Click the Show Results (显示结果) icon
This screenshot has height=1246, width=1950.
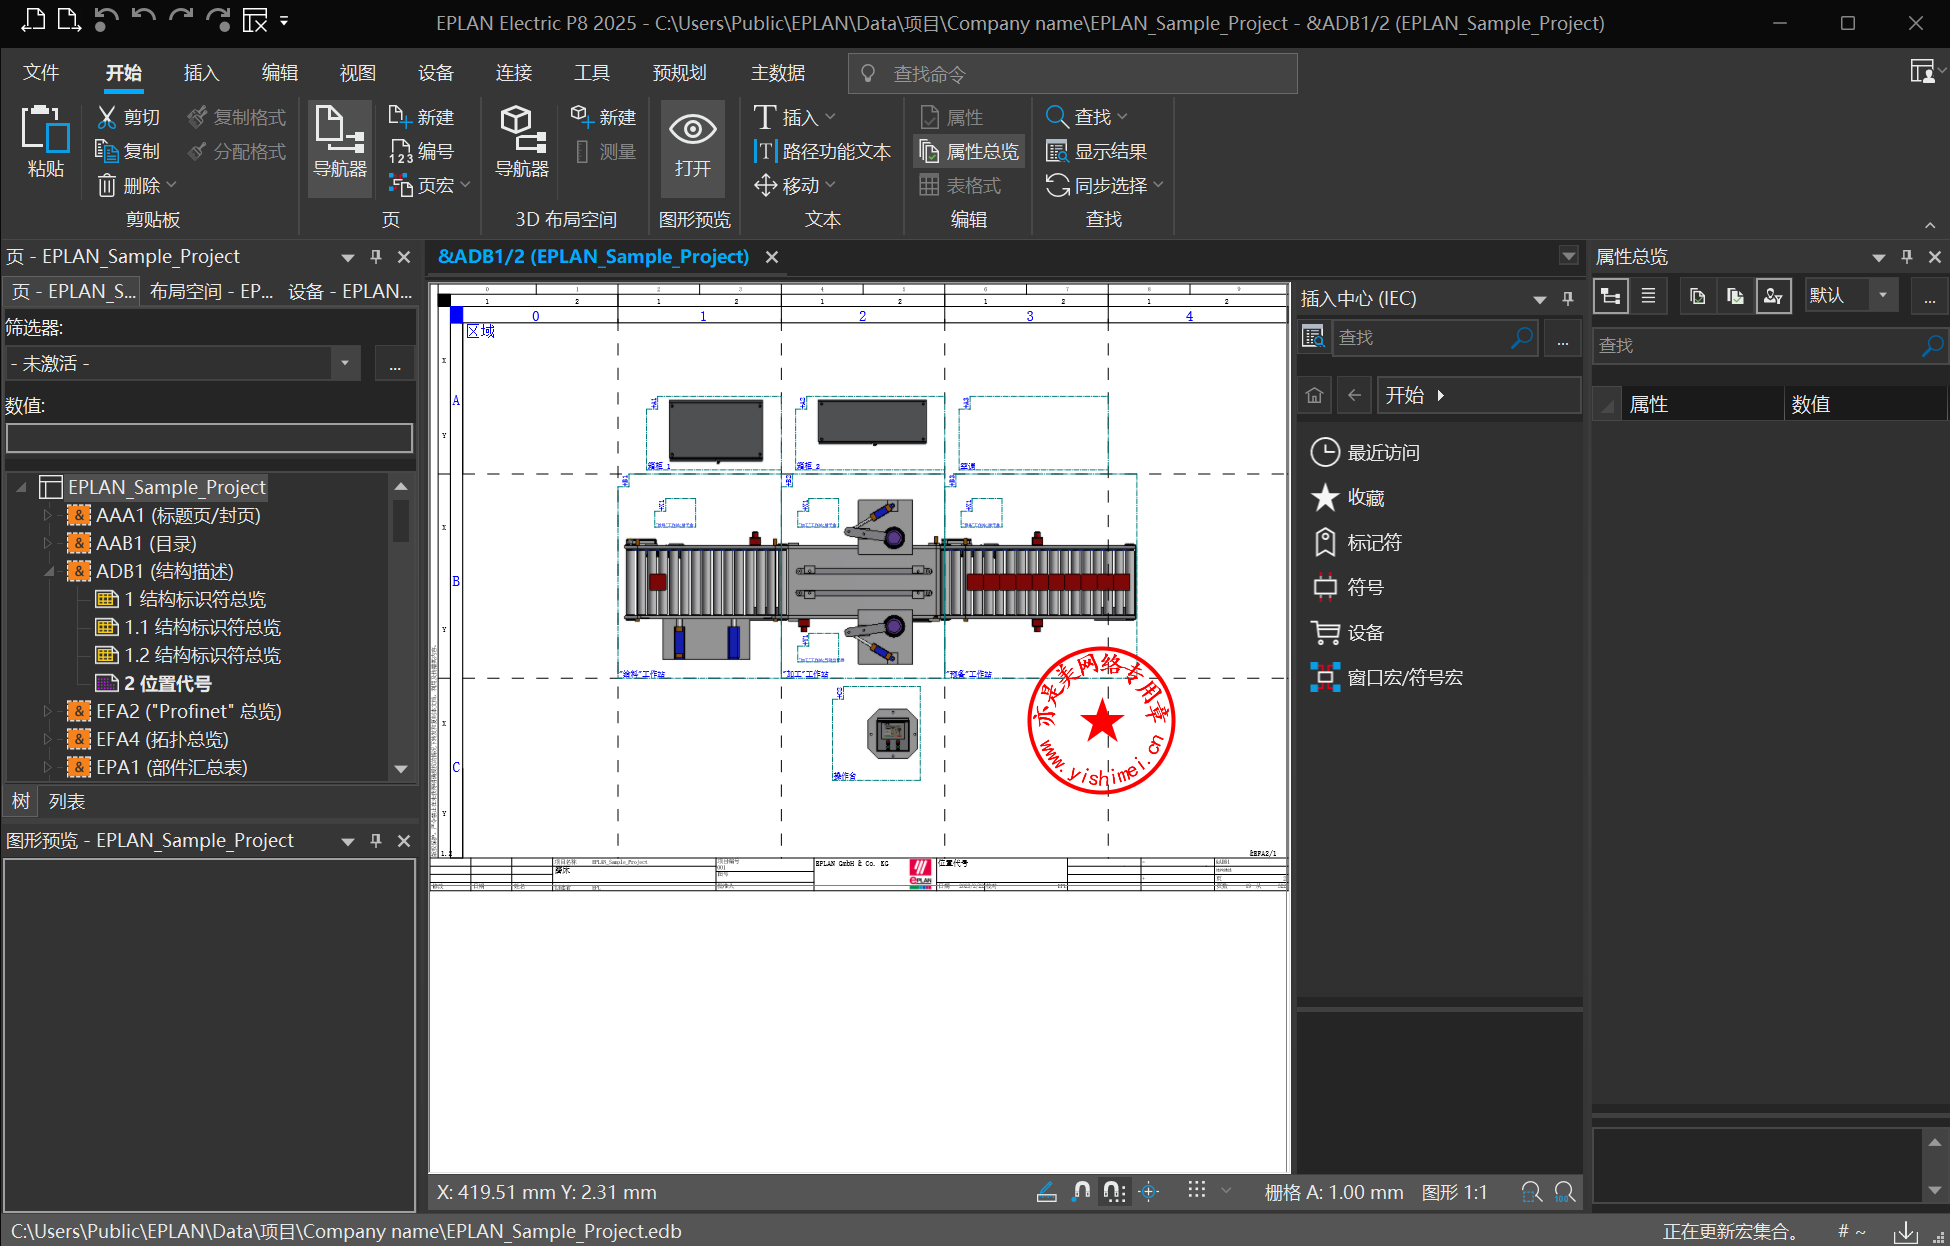pos(1057,151)
